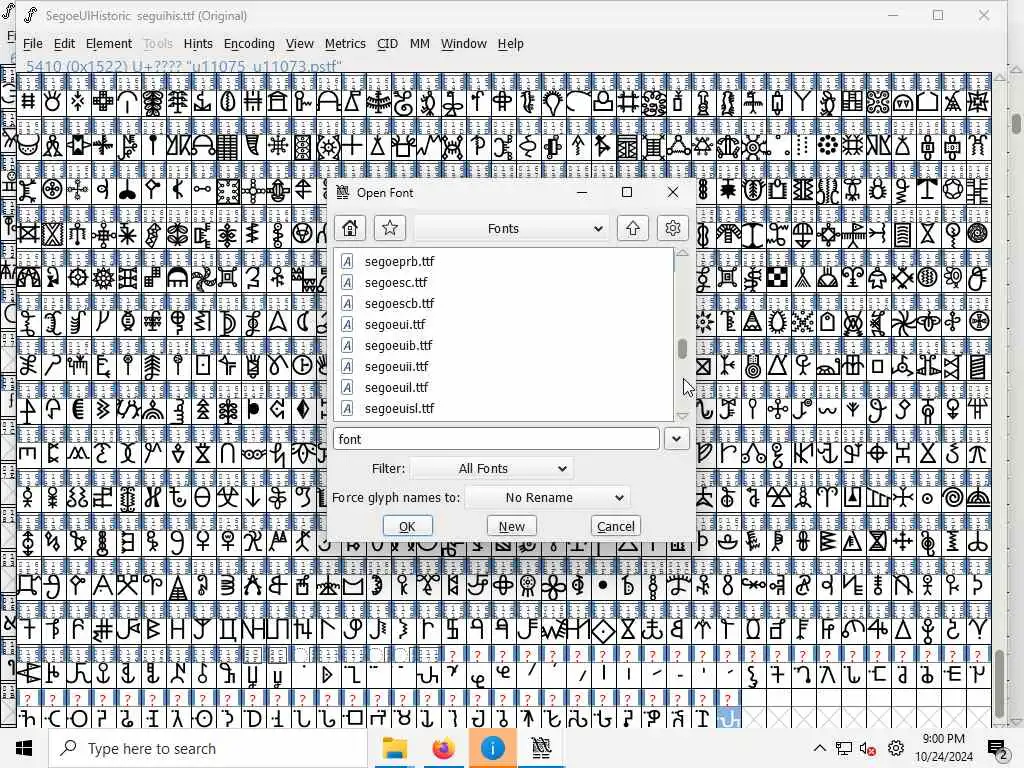Screen dimensions: 1024x768
Task: Select segoeuib.ttf in the file list
Action: coord(398,345)
